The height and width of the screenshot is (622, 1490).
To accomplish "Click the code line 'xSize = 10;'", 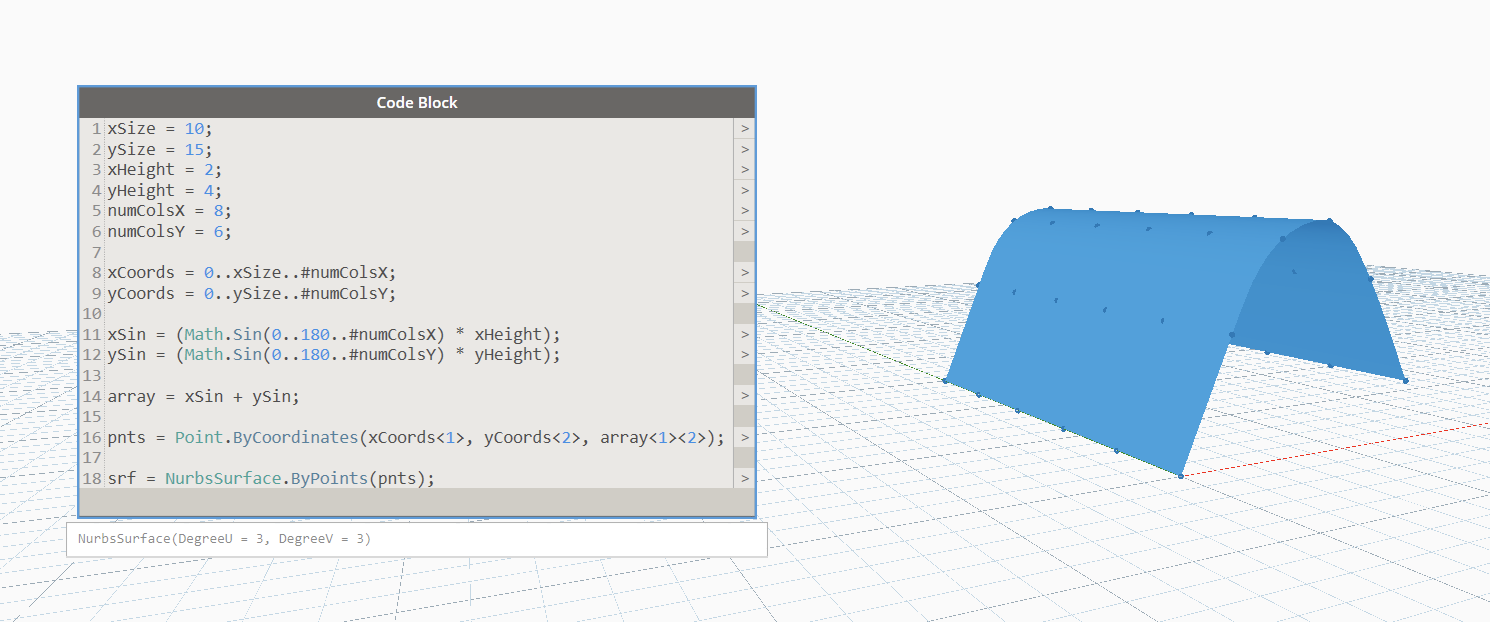I will pyautogui.click(x=160, y=129).
